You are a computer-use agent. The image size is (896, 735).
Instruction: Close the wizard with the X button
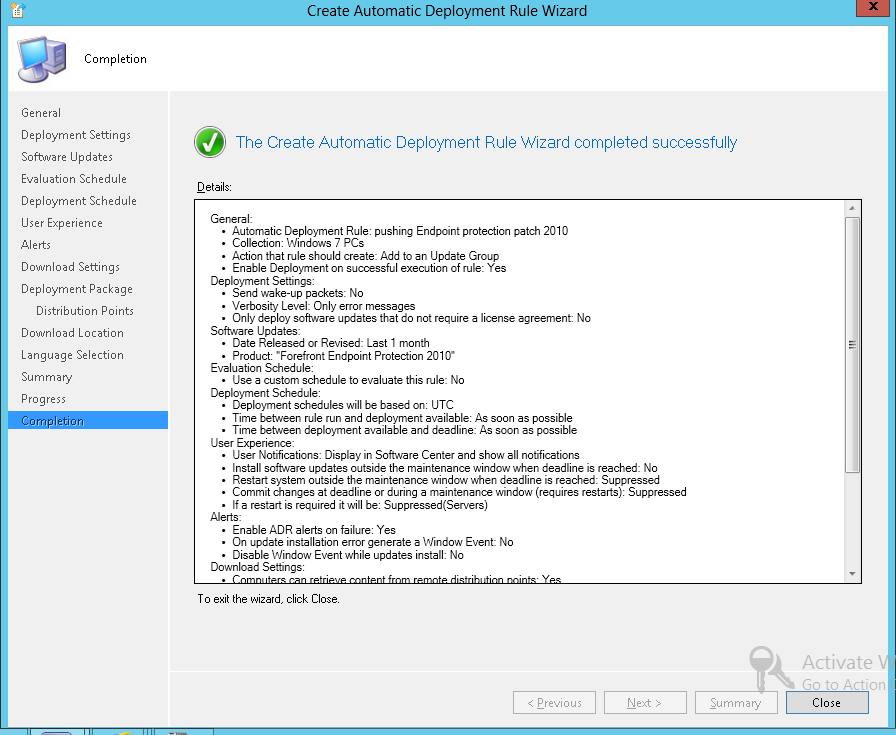tap(873, 7)
